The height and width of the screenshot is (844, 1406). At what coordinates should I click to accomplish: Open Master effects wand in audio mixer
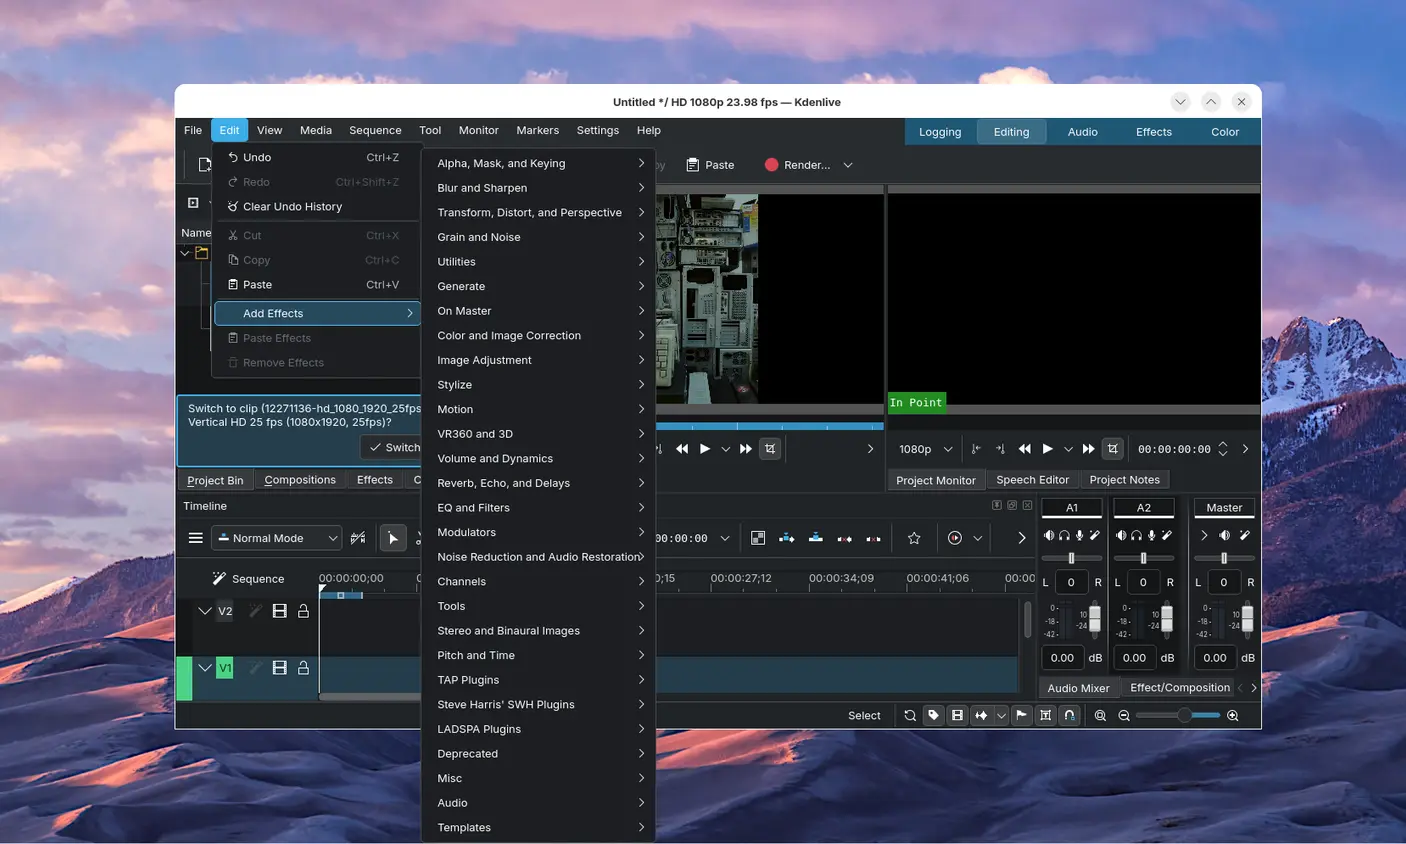click(1245, 536)
